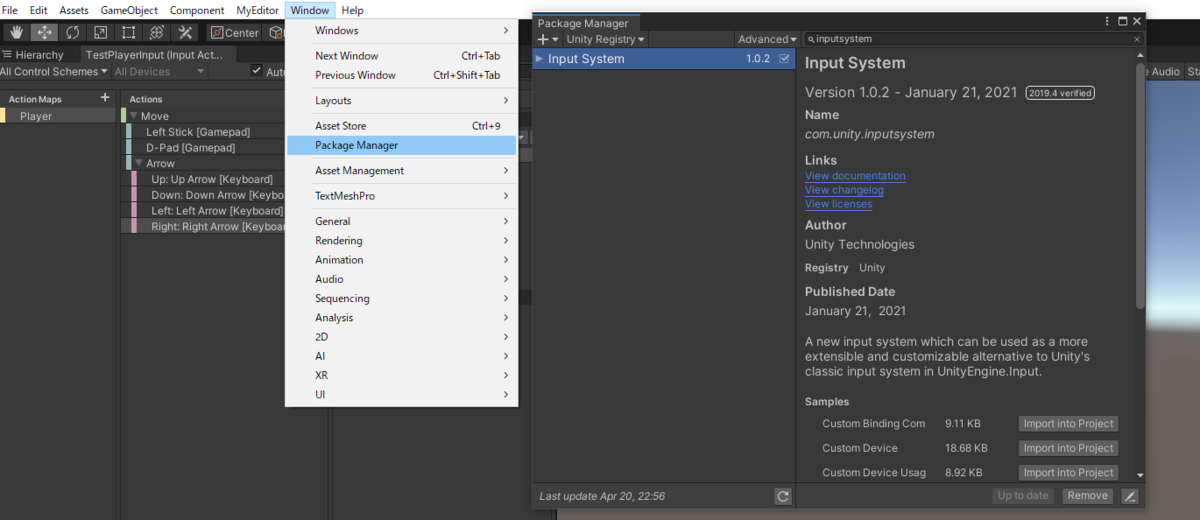Open the Analysis submenu
This screenshot has width=1200, height=520.
click(x=400, y=318)
